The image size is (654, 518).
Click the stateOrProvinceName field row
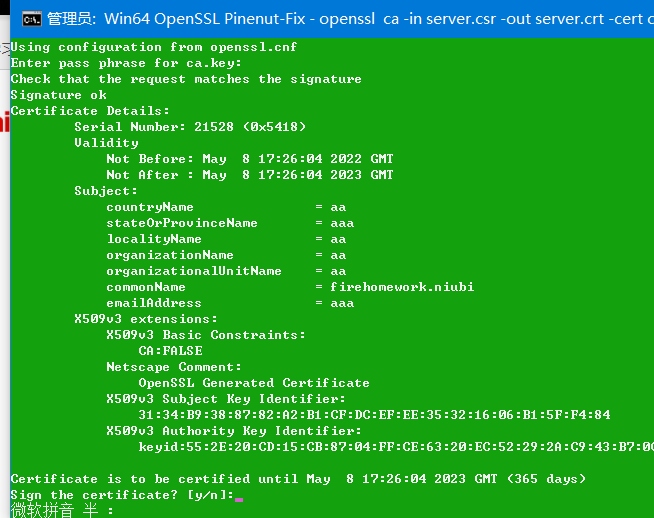(230, 223)
